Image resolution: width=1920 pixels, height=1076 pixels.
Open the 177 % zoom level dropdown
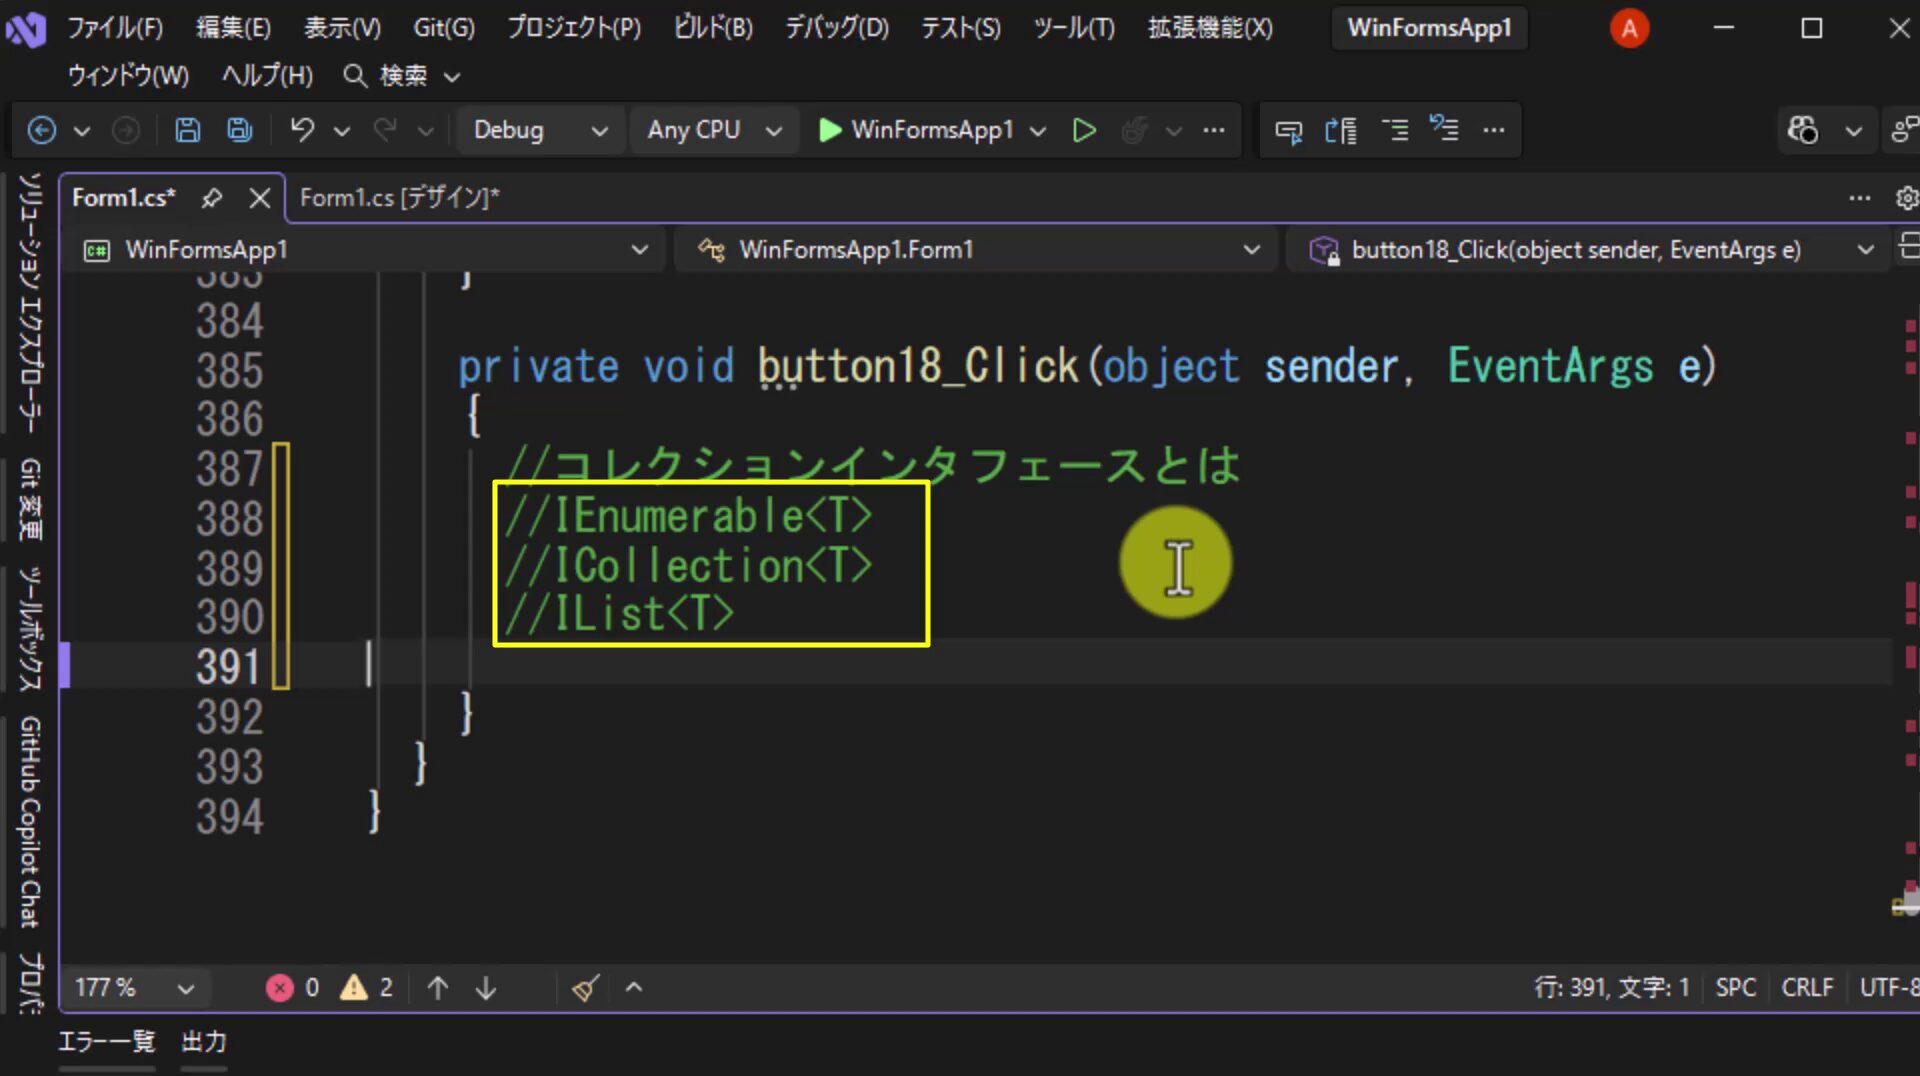134,988
